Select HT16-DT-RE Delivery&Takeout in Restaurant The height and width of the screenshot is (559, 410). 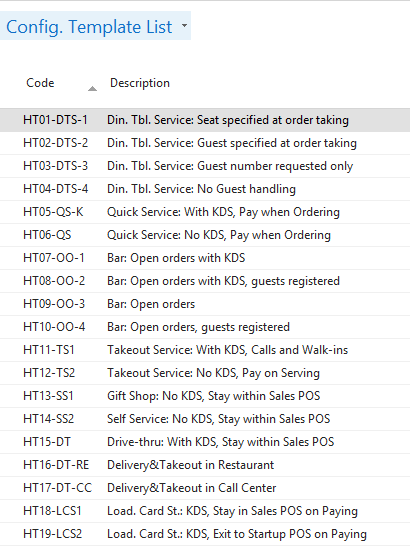205,465
